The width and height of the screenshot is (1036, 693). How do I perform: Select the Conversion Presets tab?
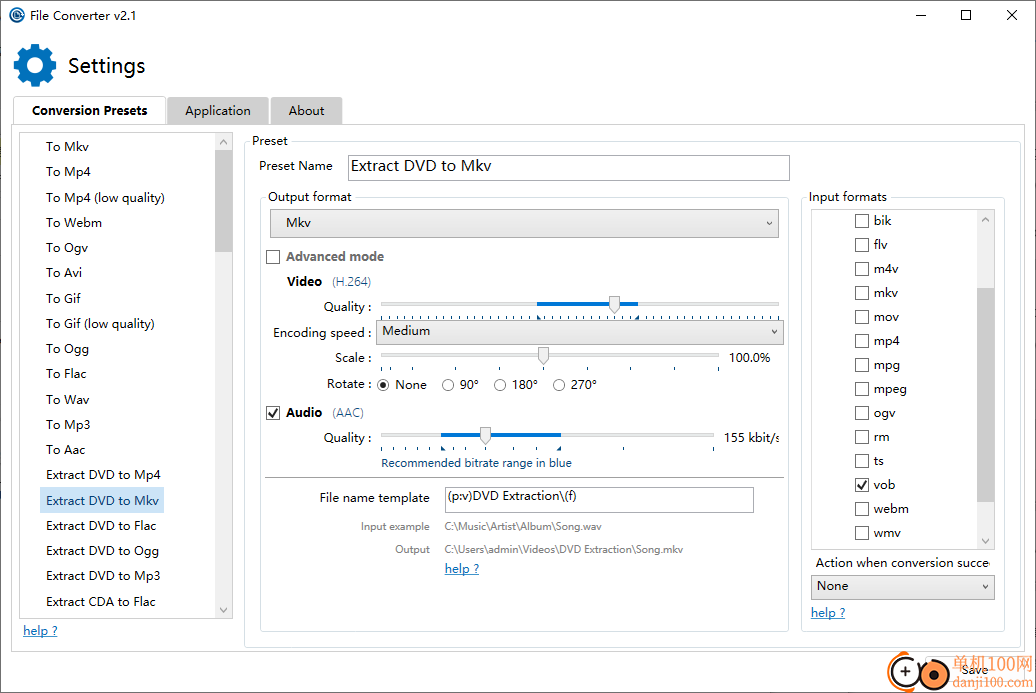coord(89,110)
